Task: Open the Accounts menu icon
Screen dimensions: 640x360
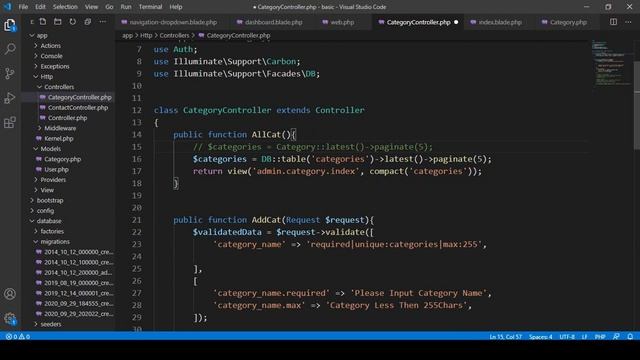Action: pos(10,294)
